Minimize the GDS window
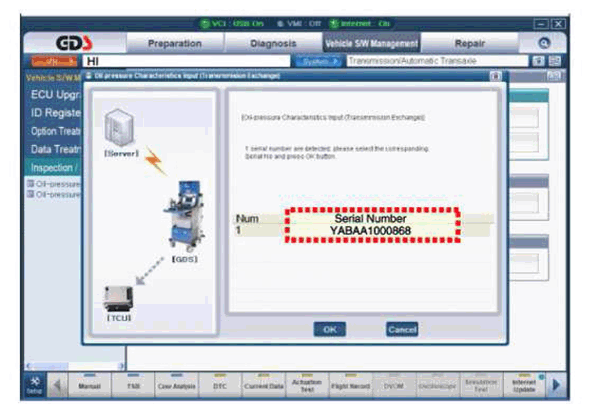The height and width of the screenshot is (413, 591). pyautogui.click(x=541, y=24)
